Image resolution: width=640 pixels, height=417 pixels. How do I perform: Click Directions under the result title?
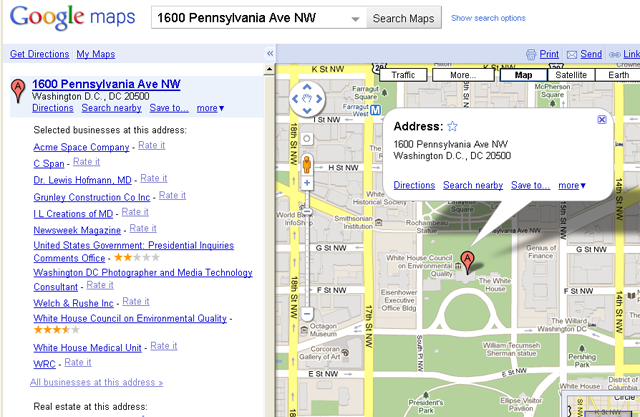(53, 108)
